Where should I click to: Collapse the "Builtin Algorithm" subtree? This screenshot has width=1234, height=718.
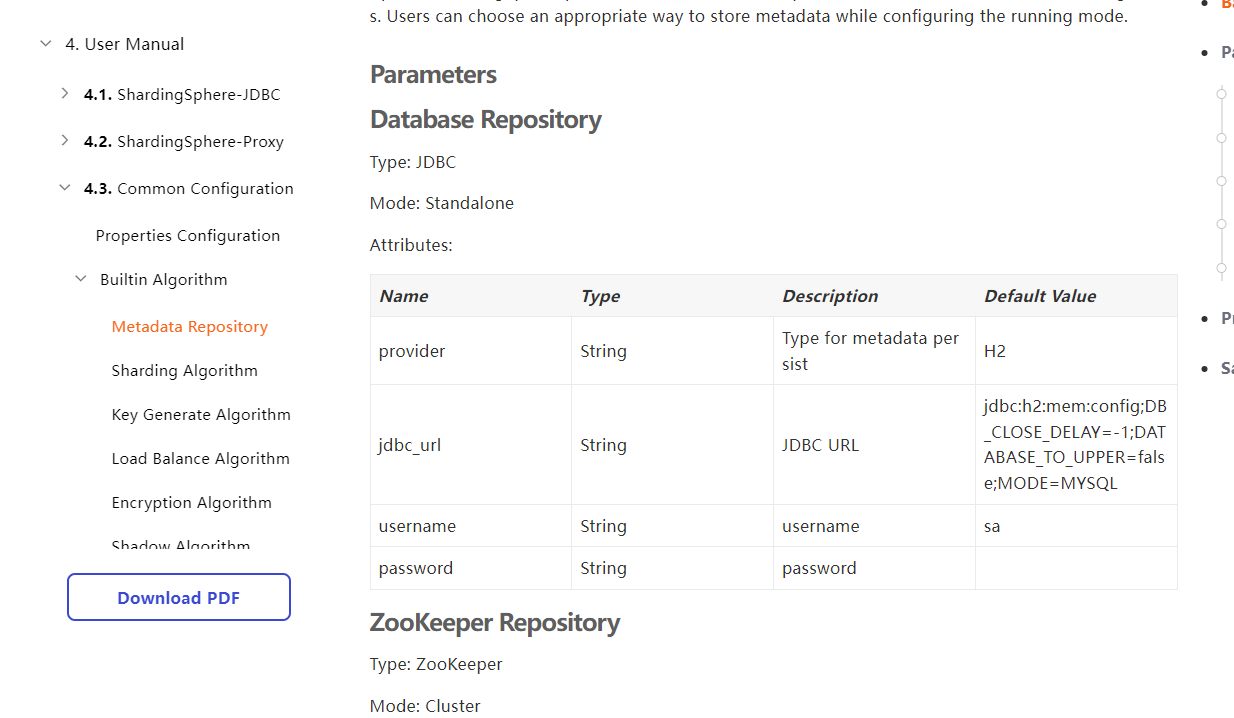[x=80, y=279]
